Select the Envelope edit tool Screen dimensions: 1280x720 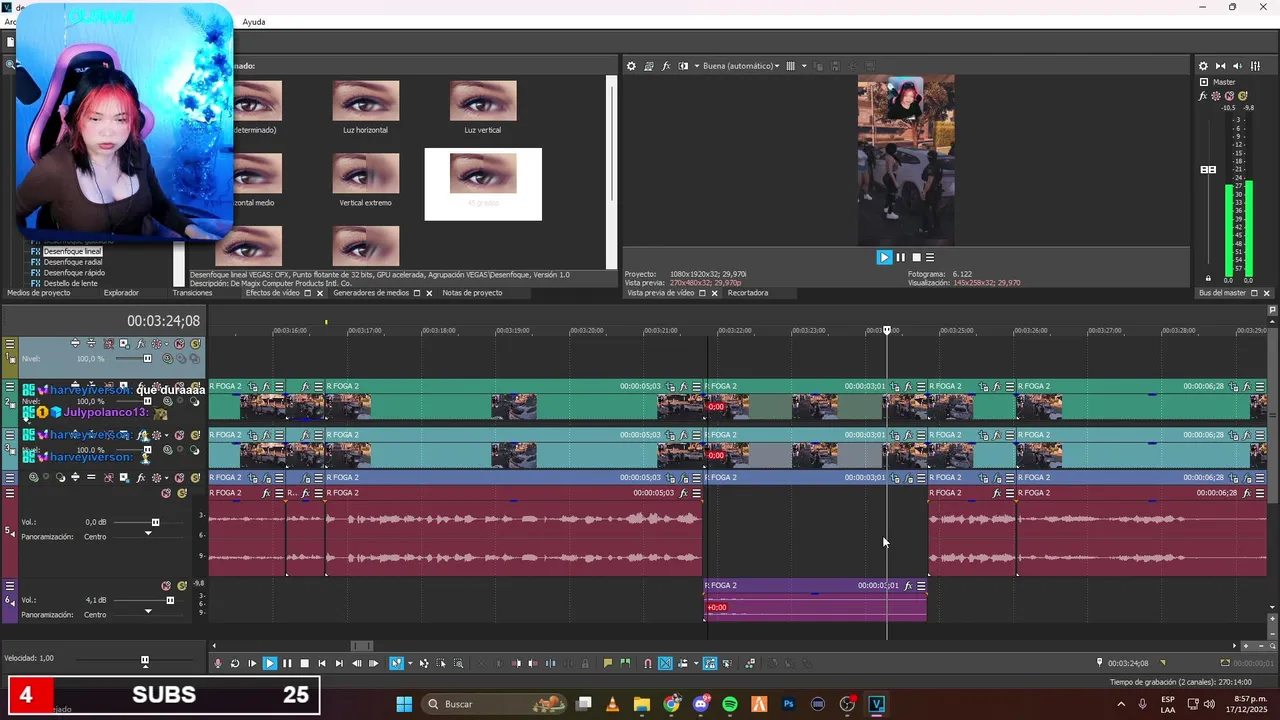coord(424,663)
